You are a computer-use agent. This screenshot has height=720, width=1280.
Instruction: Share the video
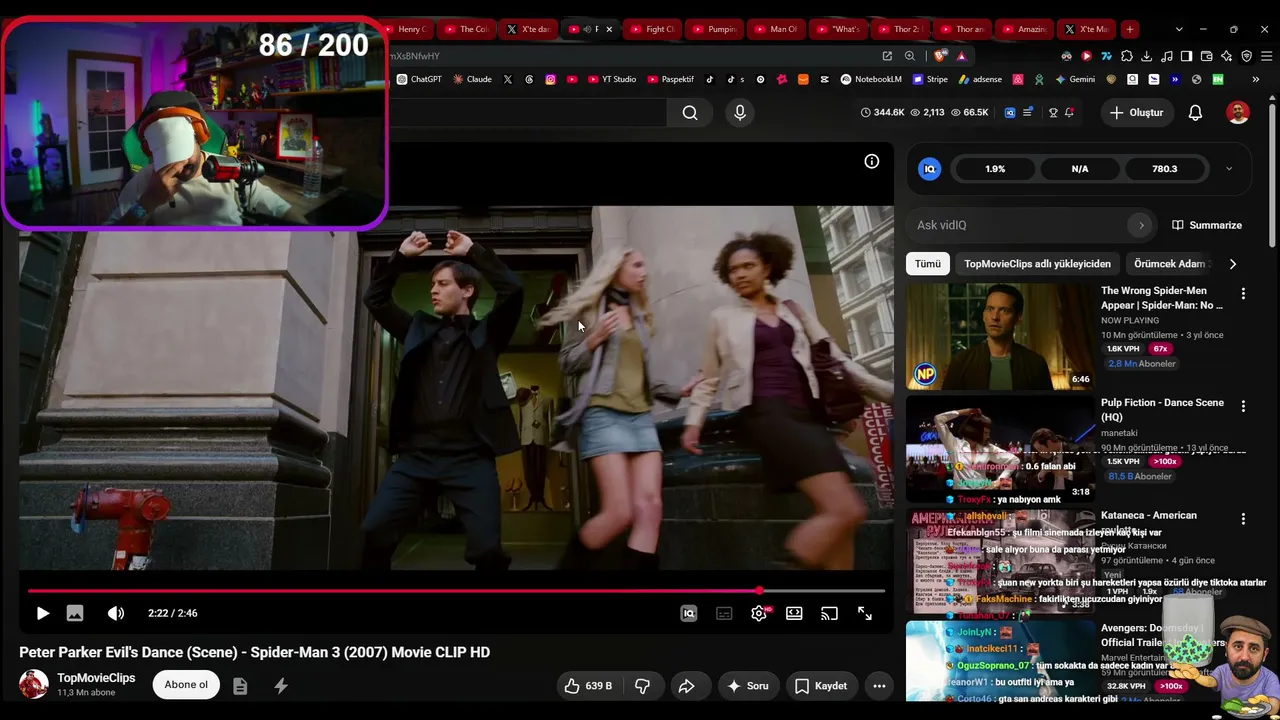(687, 686)
